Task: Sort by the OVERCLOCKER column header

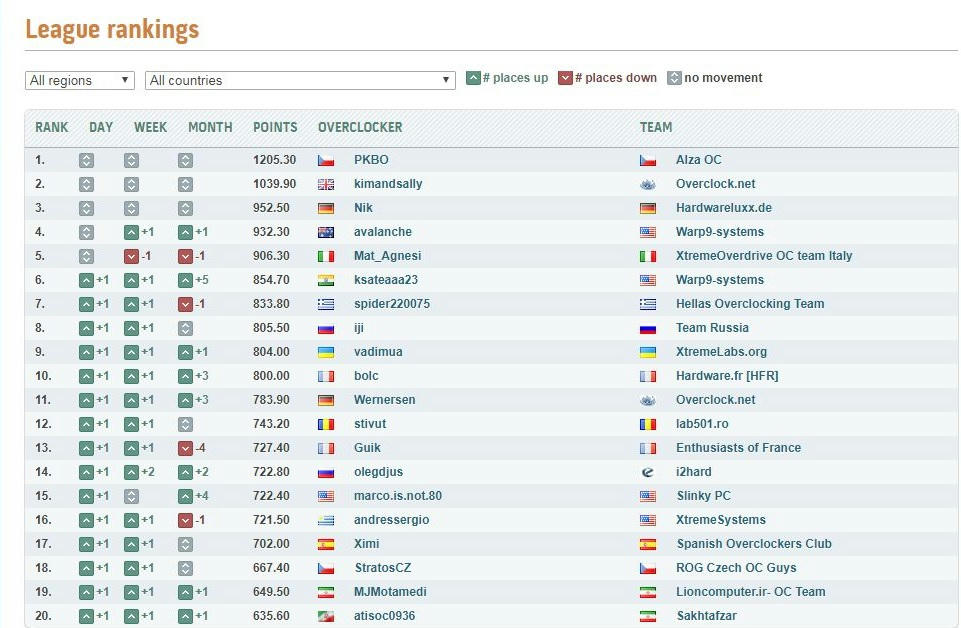Action: click(x=360, y=127)
